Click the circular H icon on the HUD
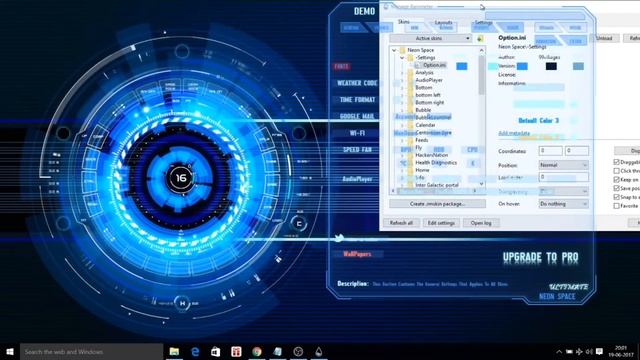Image resolution: width=640 pixels, height=360 pixels. [182, 303]
